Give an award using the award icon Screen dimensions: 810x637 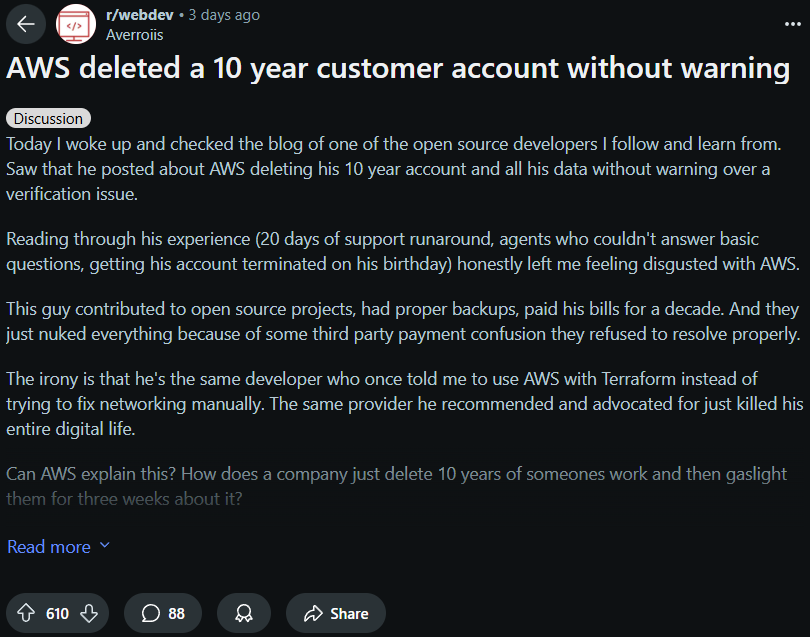(x=244, y=613)
